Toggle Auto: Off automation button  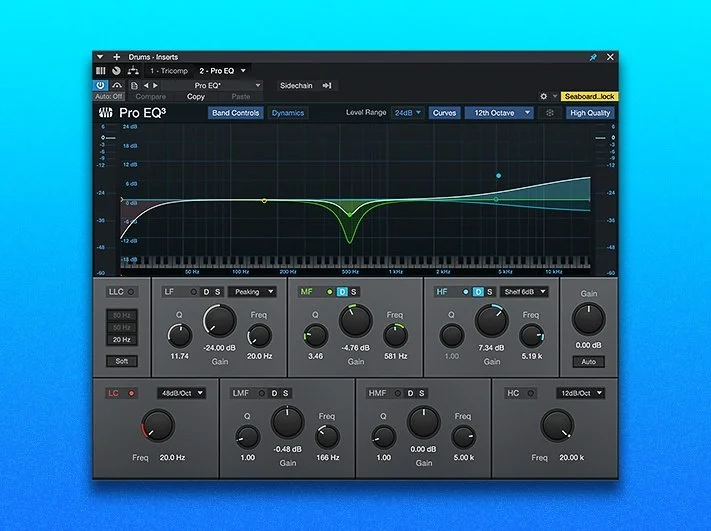tap(109, 97)
